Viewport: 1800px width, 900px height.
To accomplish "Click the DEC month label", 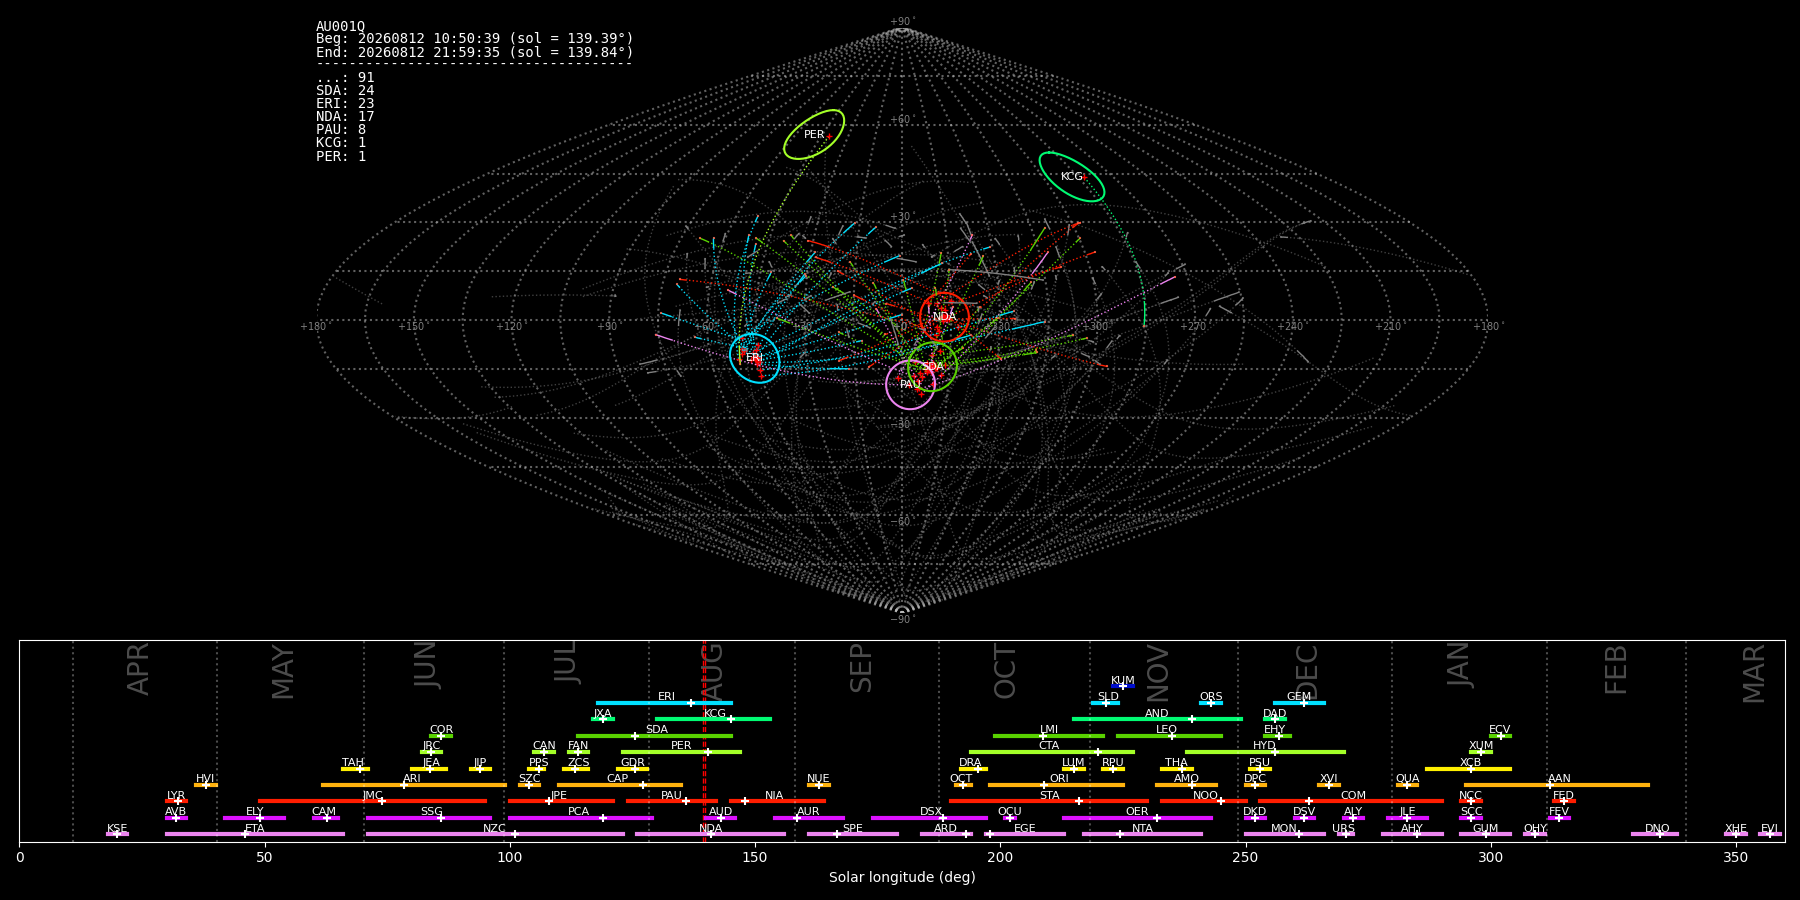I will click(x=1307, y=671).
